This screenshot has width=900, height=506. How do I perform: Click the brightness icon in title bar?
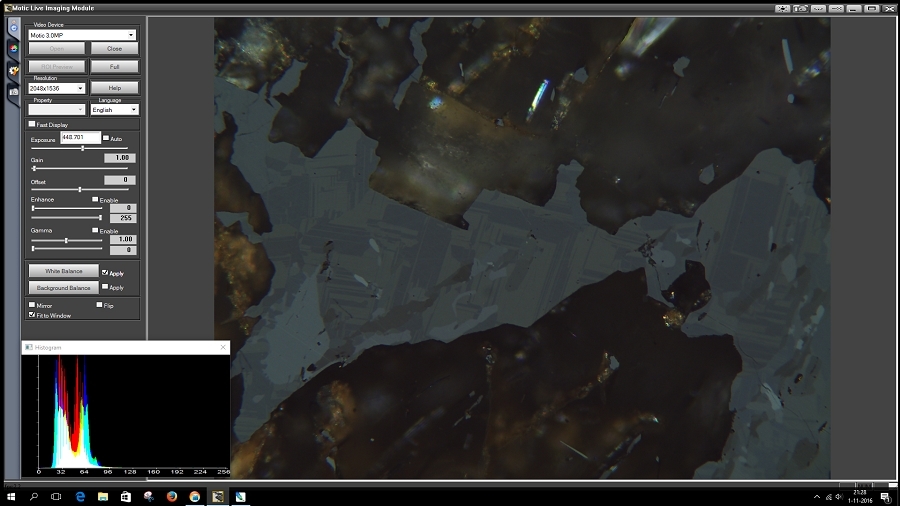pyautogui.click(x=783, y=8)
